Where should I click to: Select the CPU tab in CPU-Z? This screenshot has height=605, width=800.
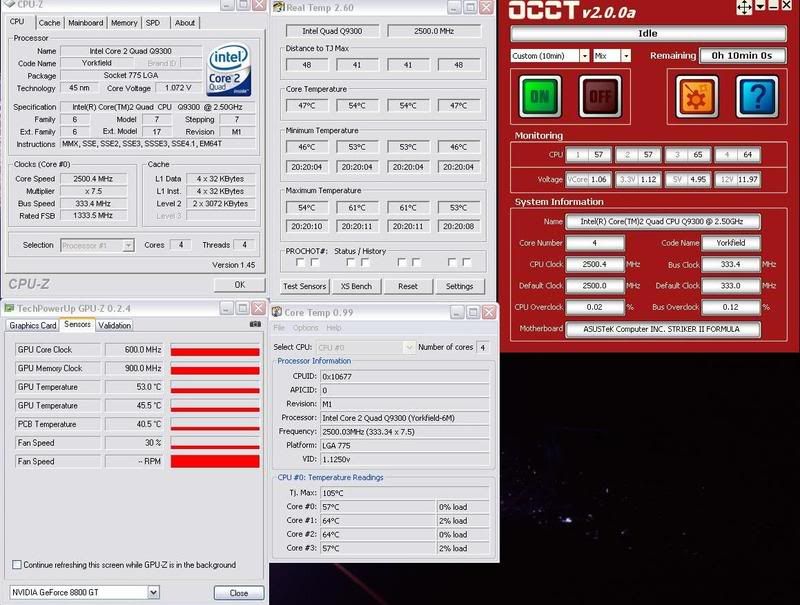coord(17,21)
